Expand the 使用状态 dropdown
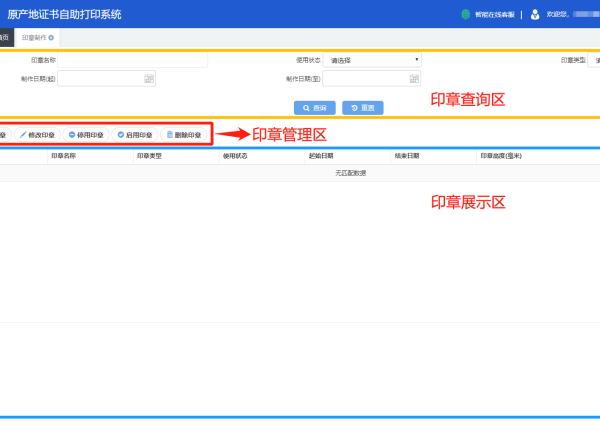This screenshot has height=431, width=600. coord(372,60)
